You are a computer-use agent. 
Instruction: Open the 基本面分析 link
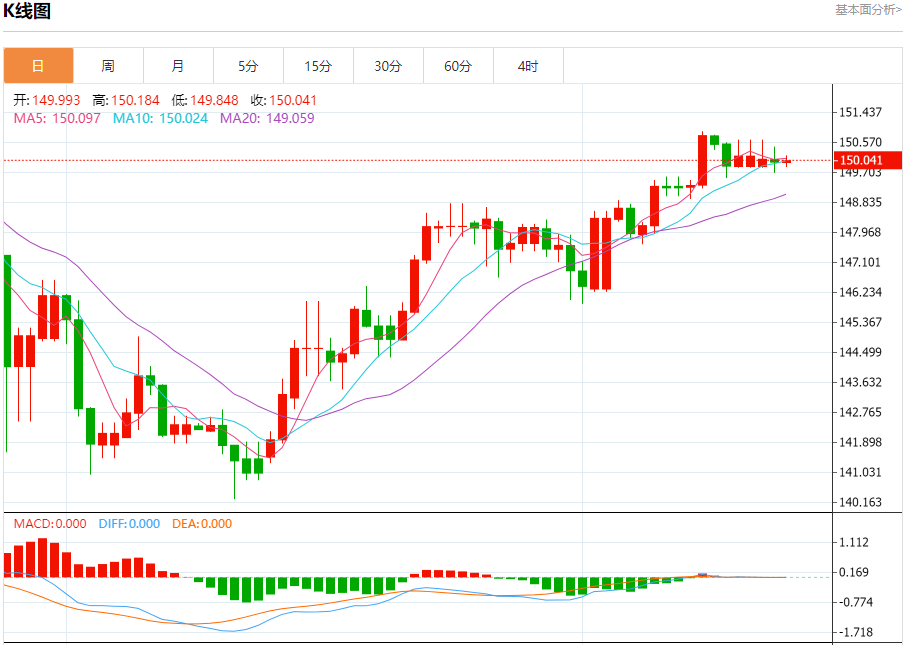[x=868, y=10]
